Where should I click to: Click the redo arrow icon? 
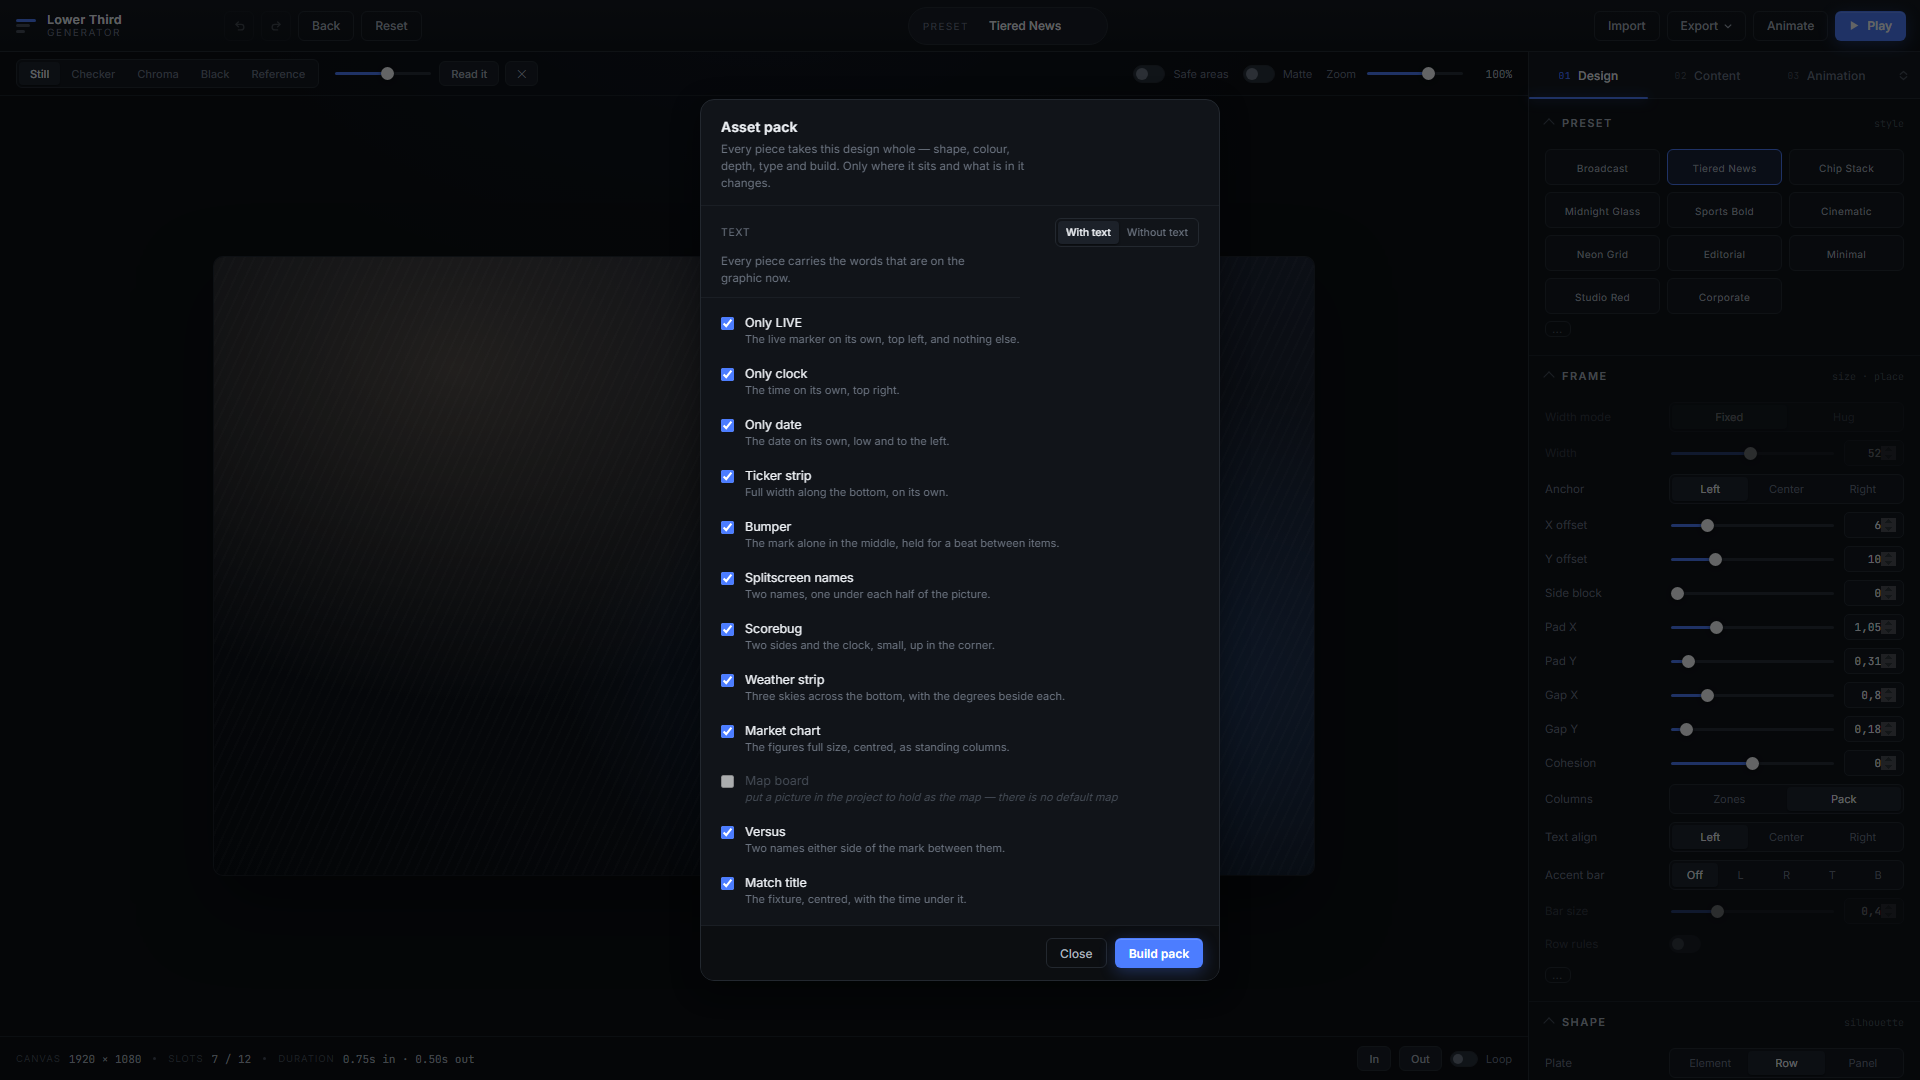(276, 26)
